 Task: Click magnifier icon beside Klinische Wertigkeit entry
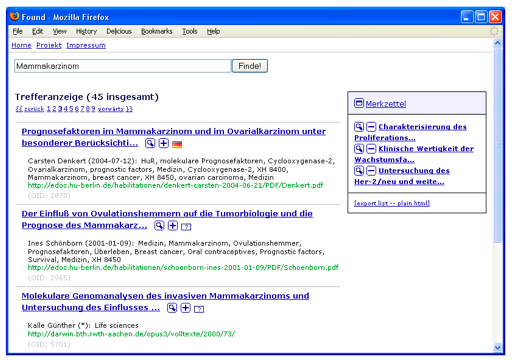click(x=359, y=149)
